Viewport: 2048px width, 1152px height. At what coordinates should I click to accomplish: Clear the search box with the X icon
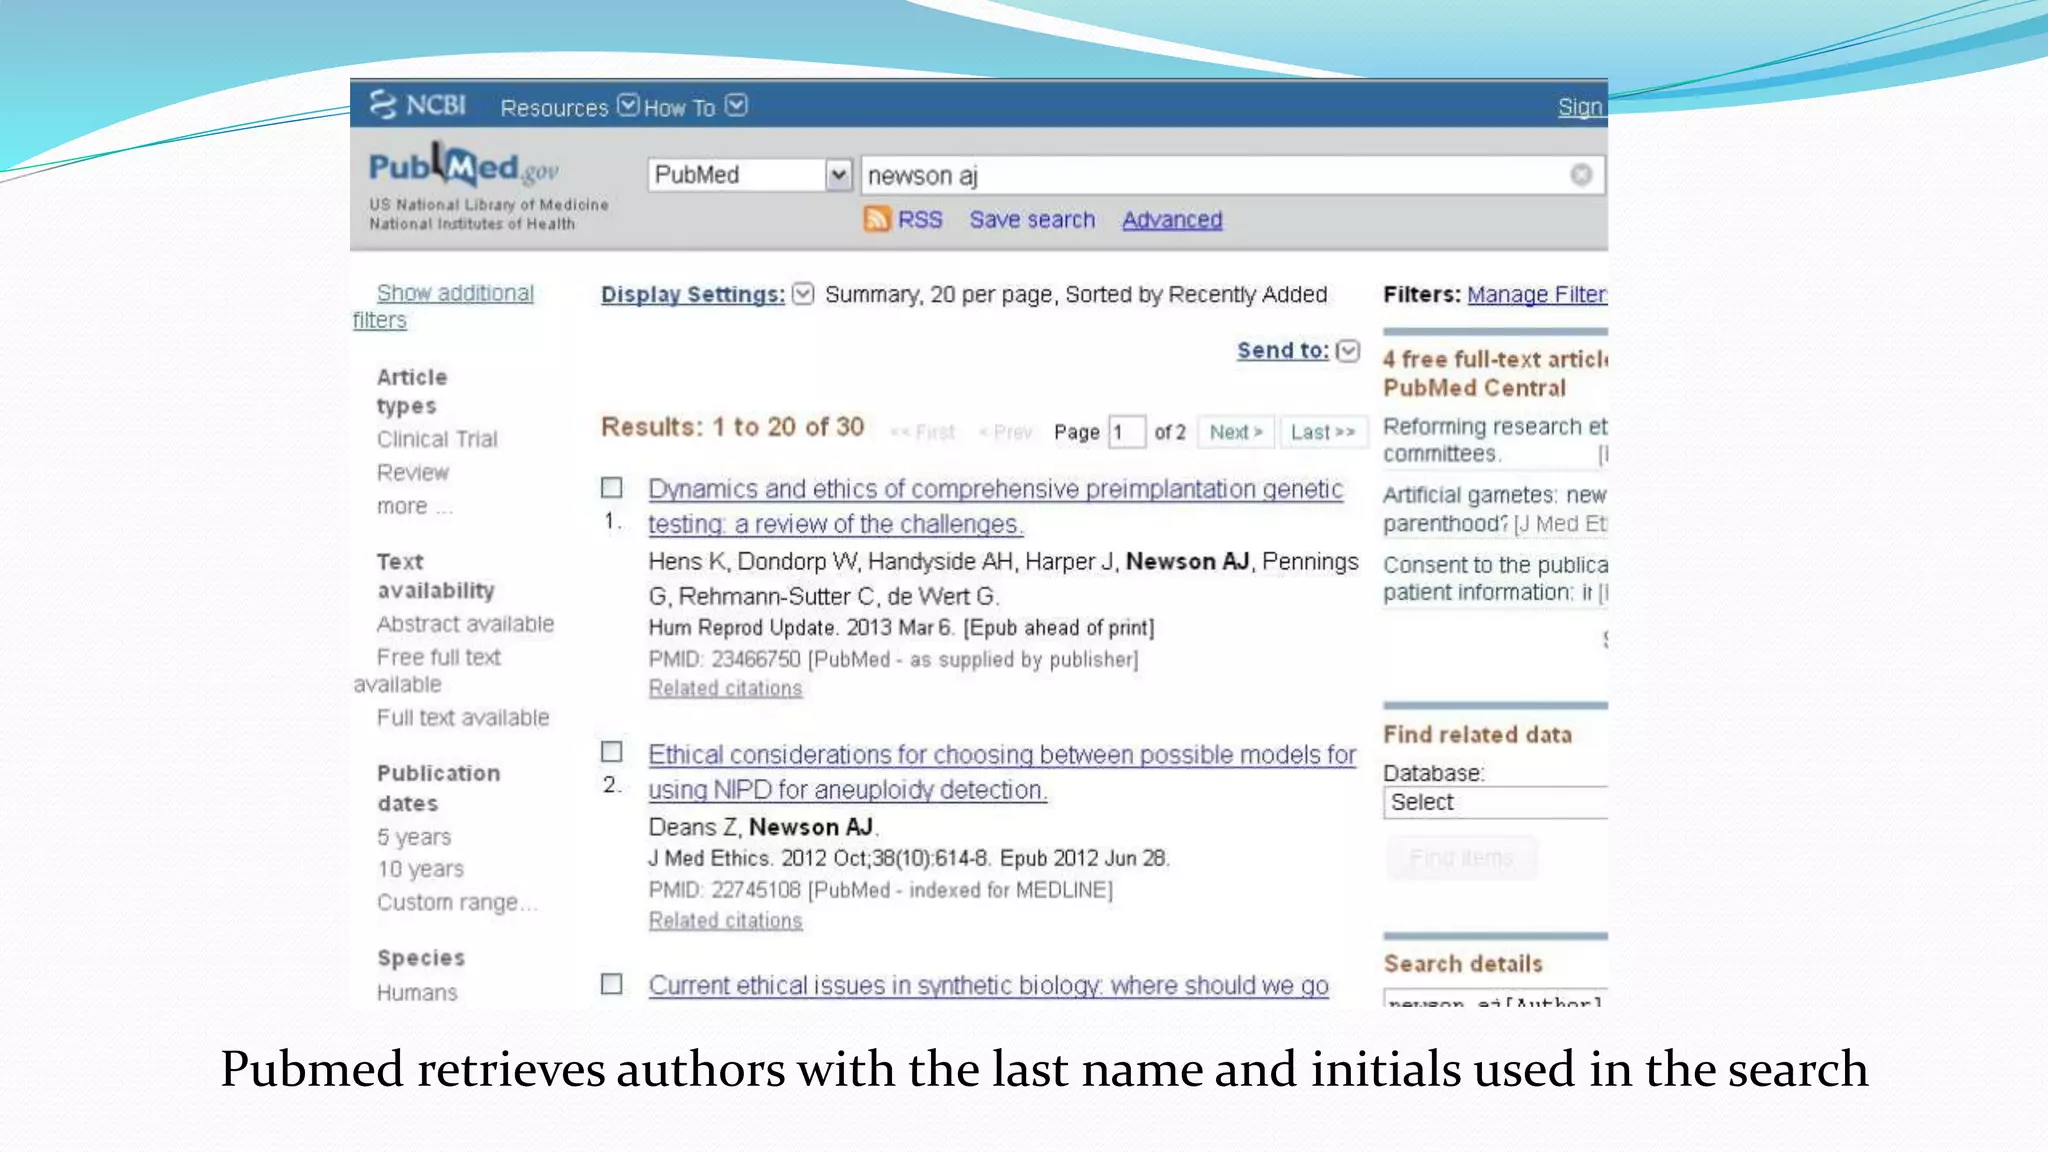[1581, 175]
